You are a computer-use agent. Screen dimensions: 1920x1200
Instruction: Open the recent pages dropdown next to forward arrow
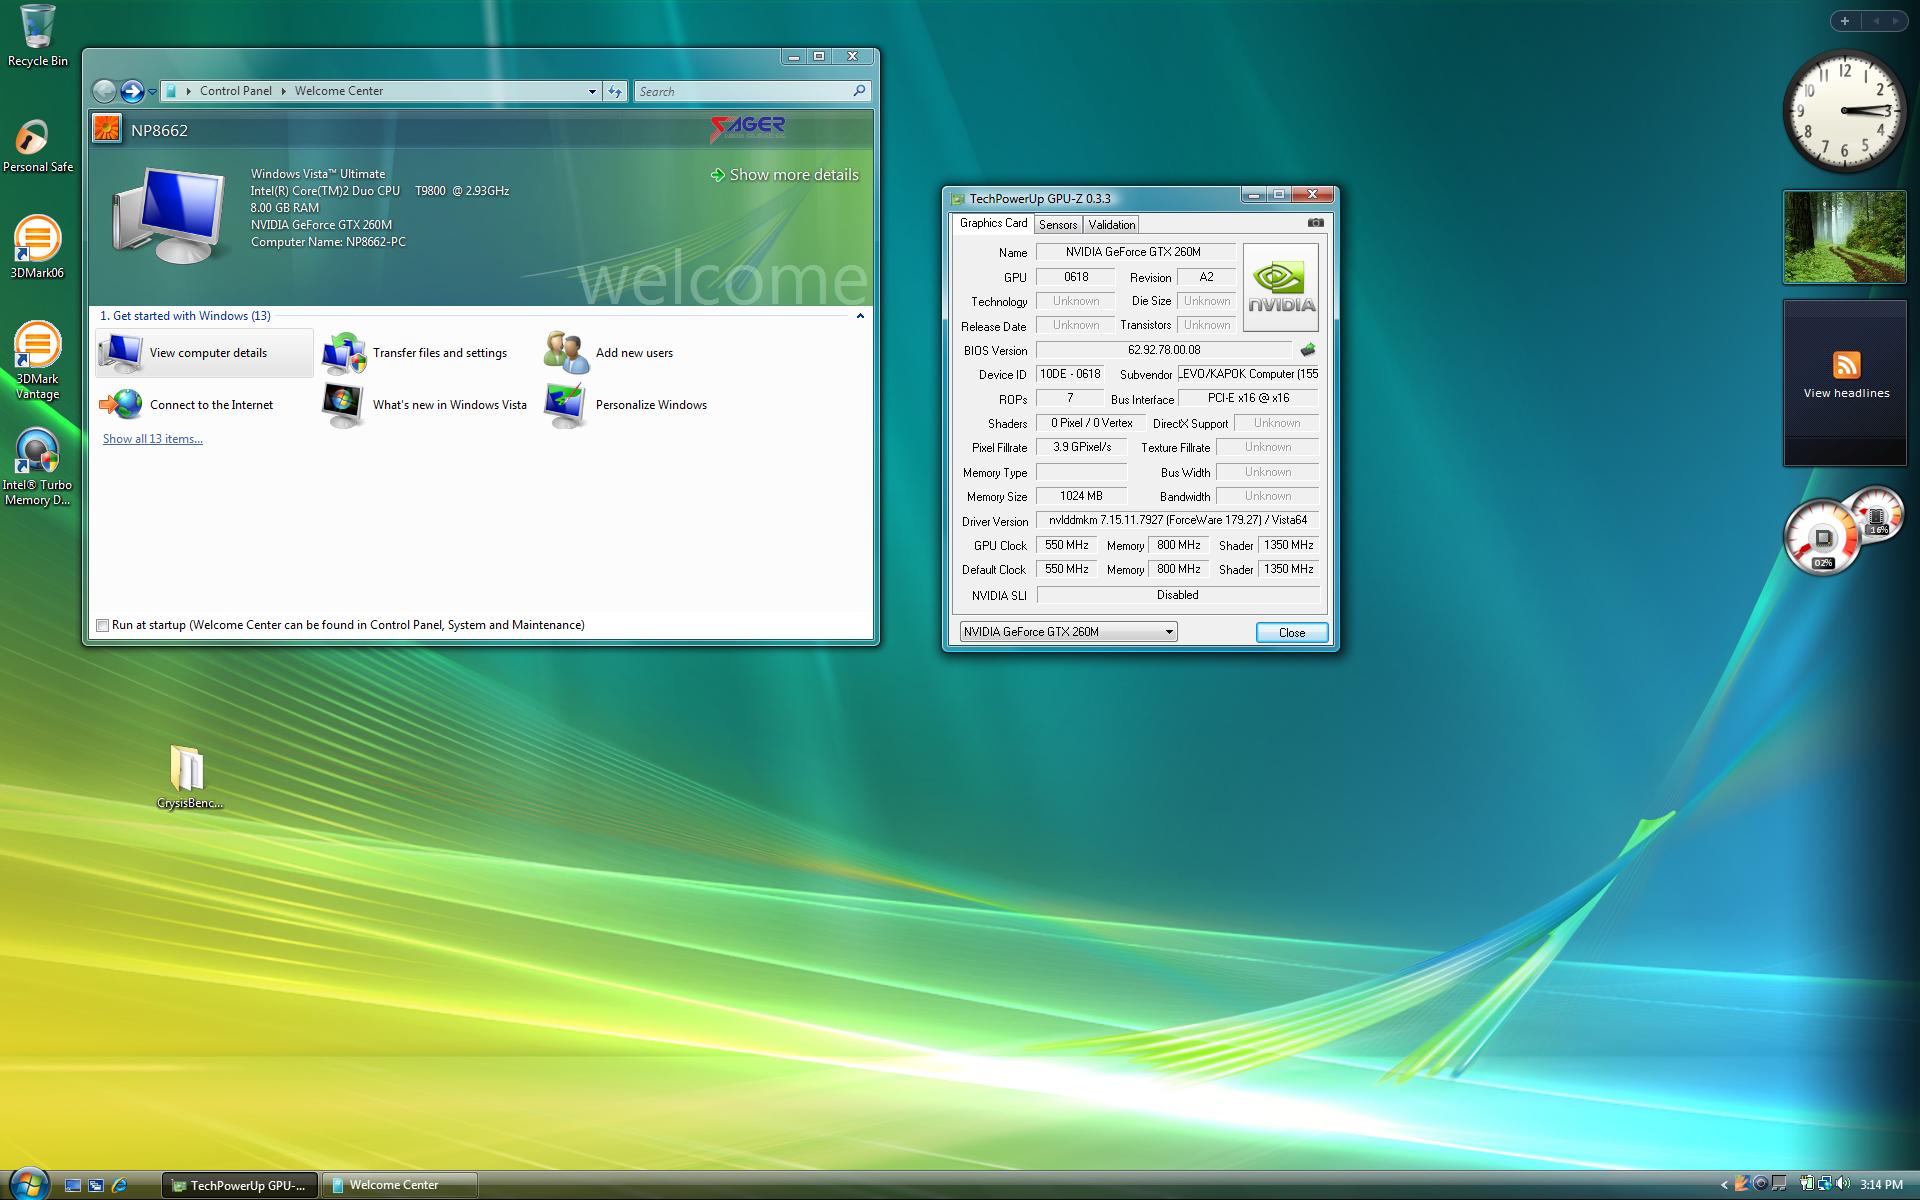pyautogui.click(x=152, y=91)
